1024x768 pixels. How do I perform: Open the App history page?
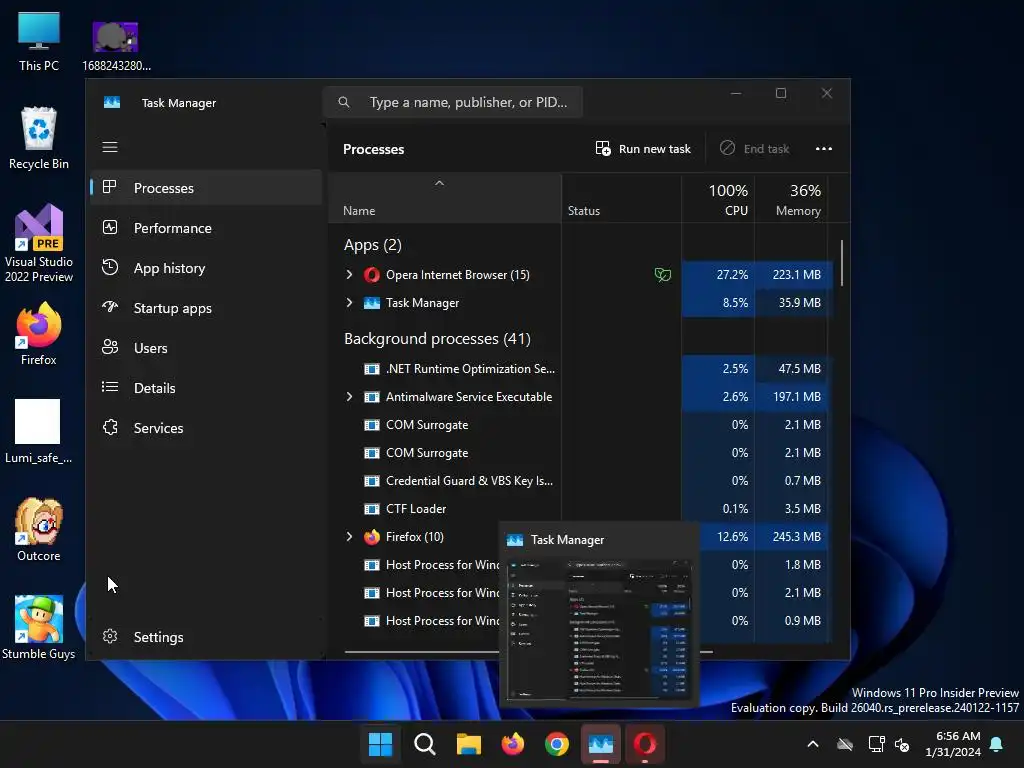[x=206, y=268]
